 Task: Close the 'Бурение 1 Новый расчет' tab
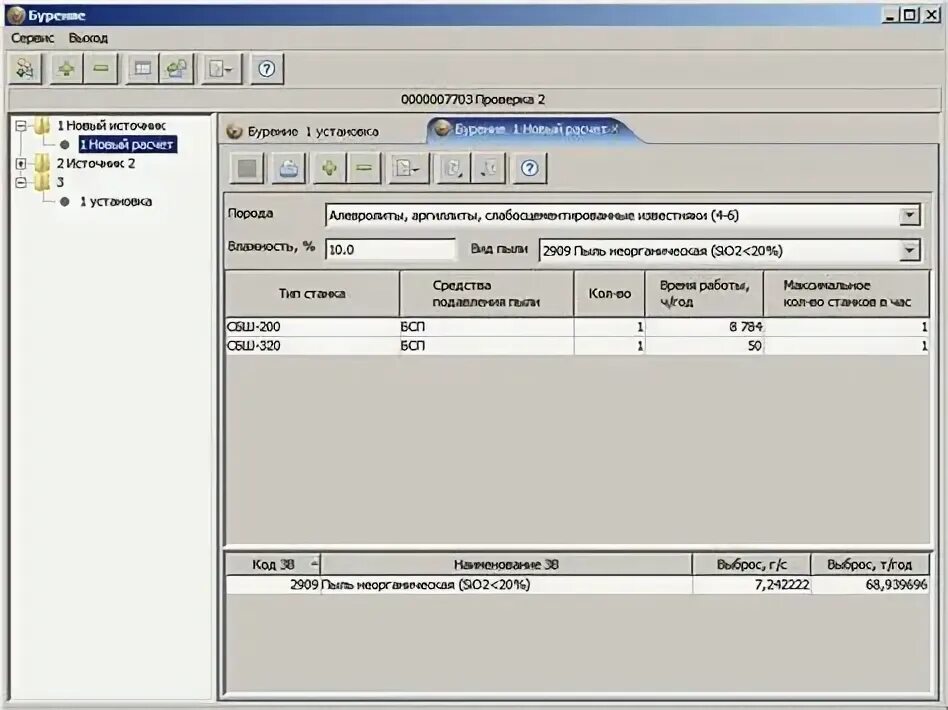[615, 128]
